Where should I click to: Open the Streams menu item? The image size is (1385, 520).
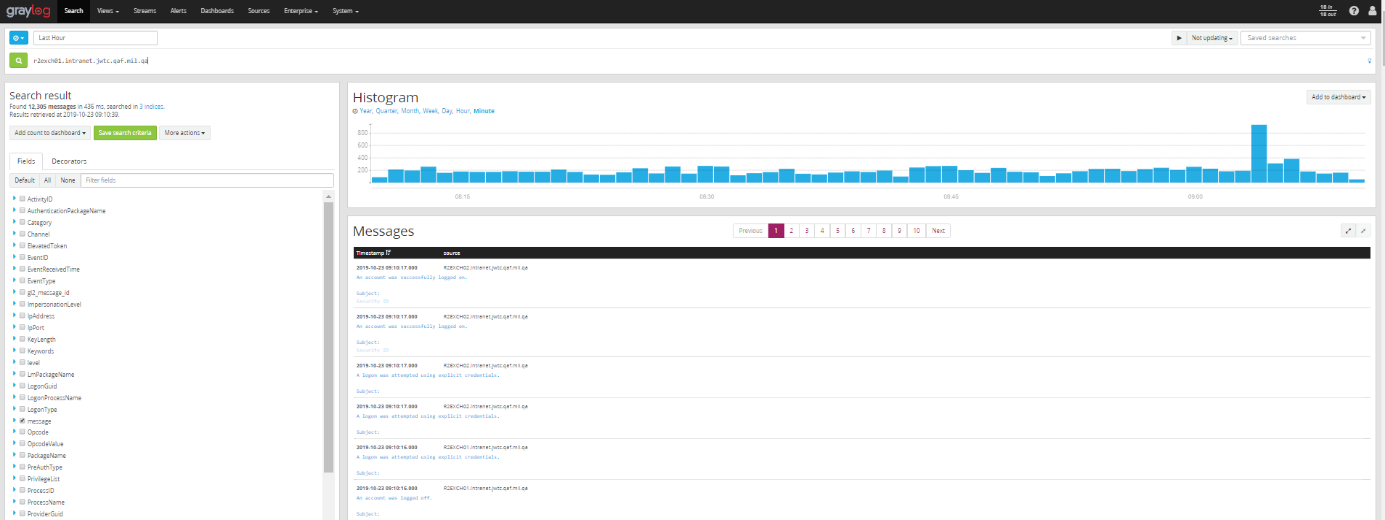144,11
